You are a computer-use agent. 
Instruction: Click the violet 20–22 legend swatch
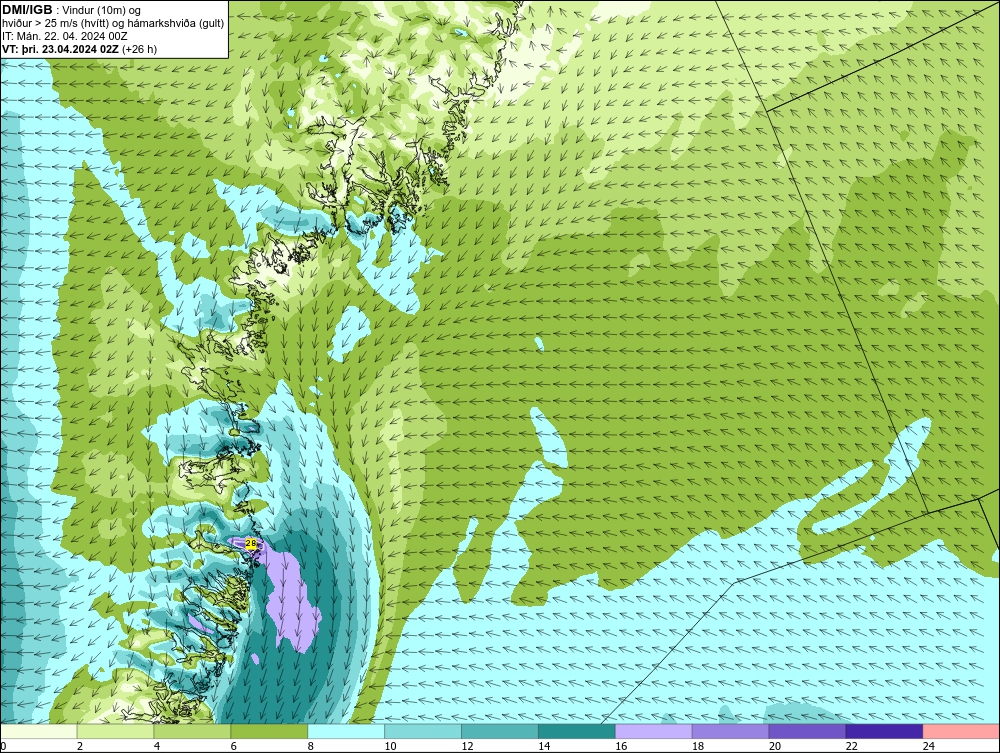click(807, 731)
